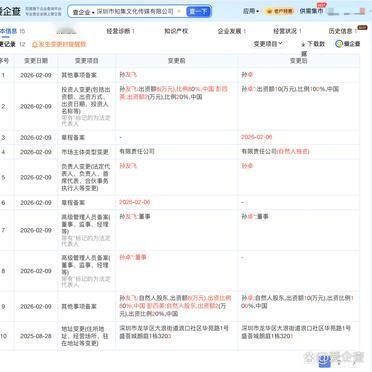The width and height of the screenshot is (372, 372).
Task: Click the 发生变更时提醒我 link
Action: coord(62,44)
